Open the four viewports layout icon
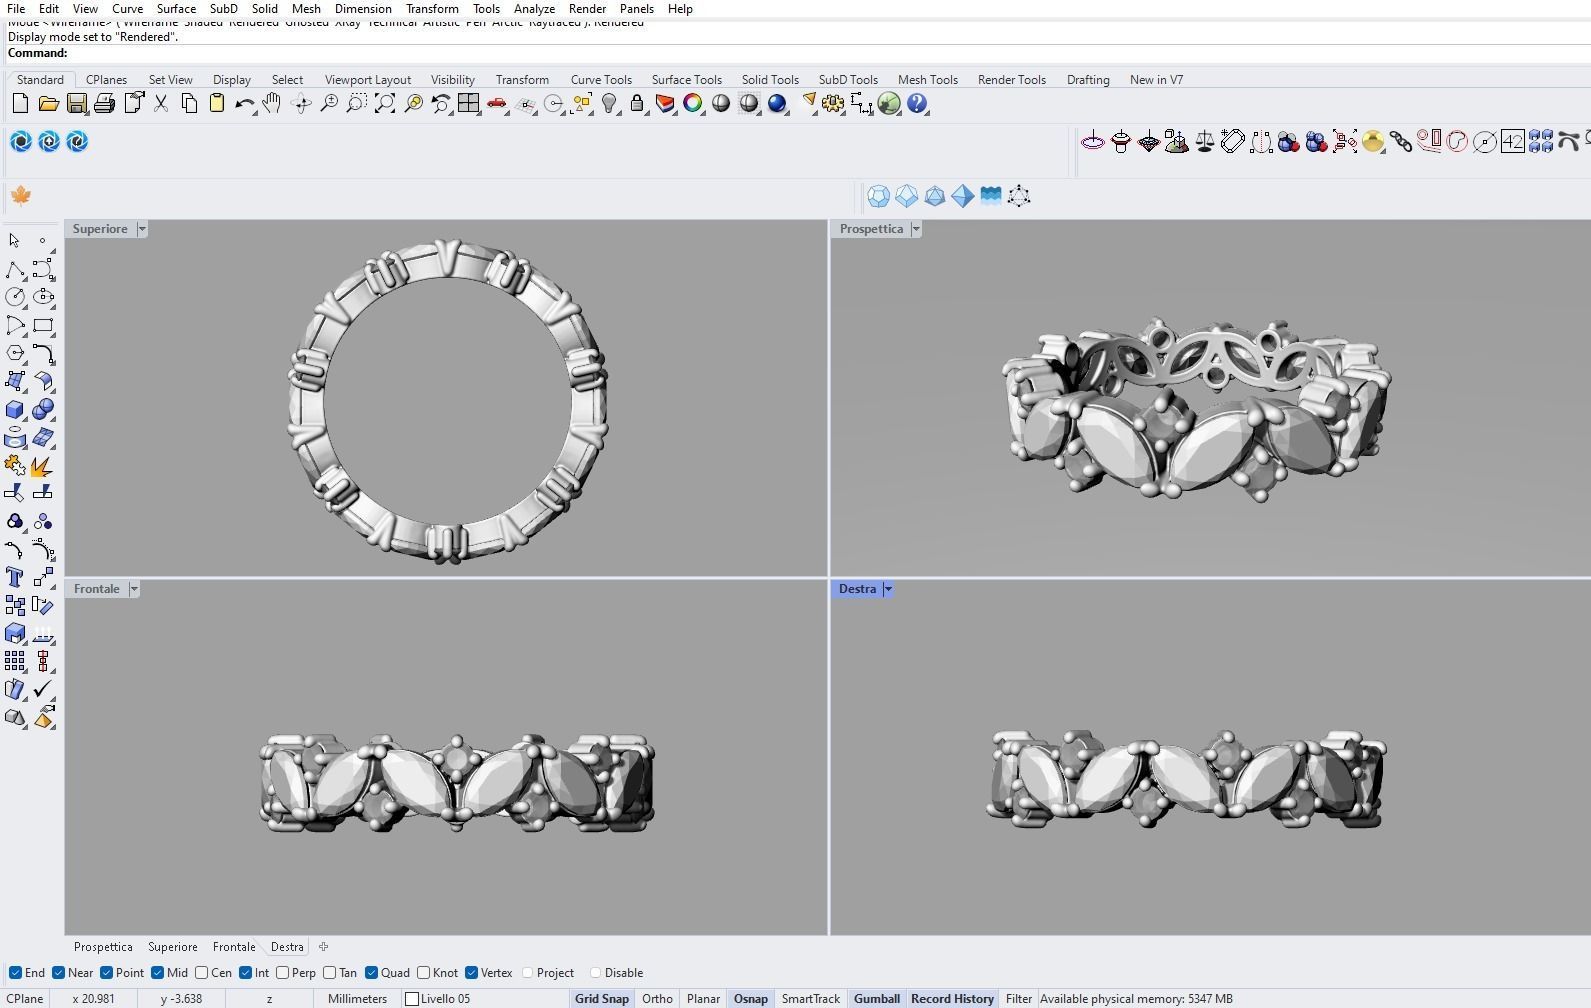The image size is (1591, 1008). (x=468, y=104)
